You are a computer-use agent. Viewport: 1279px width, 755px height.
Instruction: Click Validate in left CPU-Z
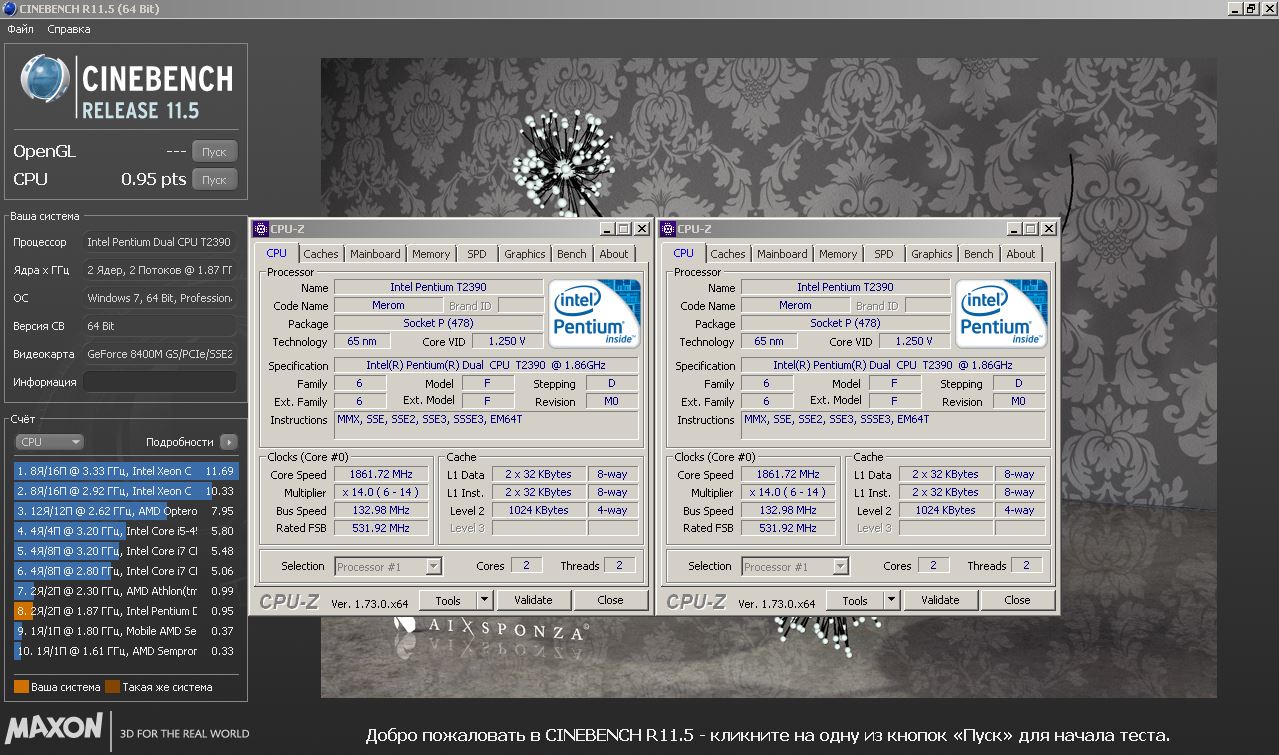tap(533, 600)
